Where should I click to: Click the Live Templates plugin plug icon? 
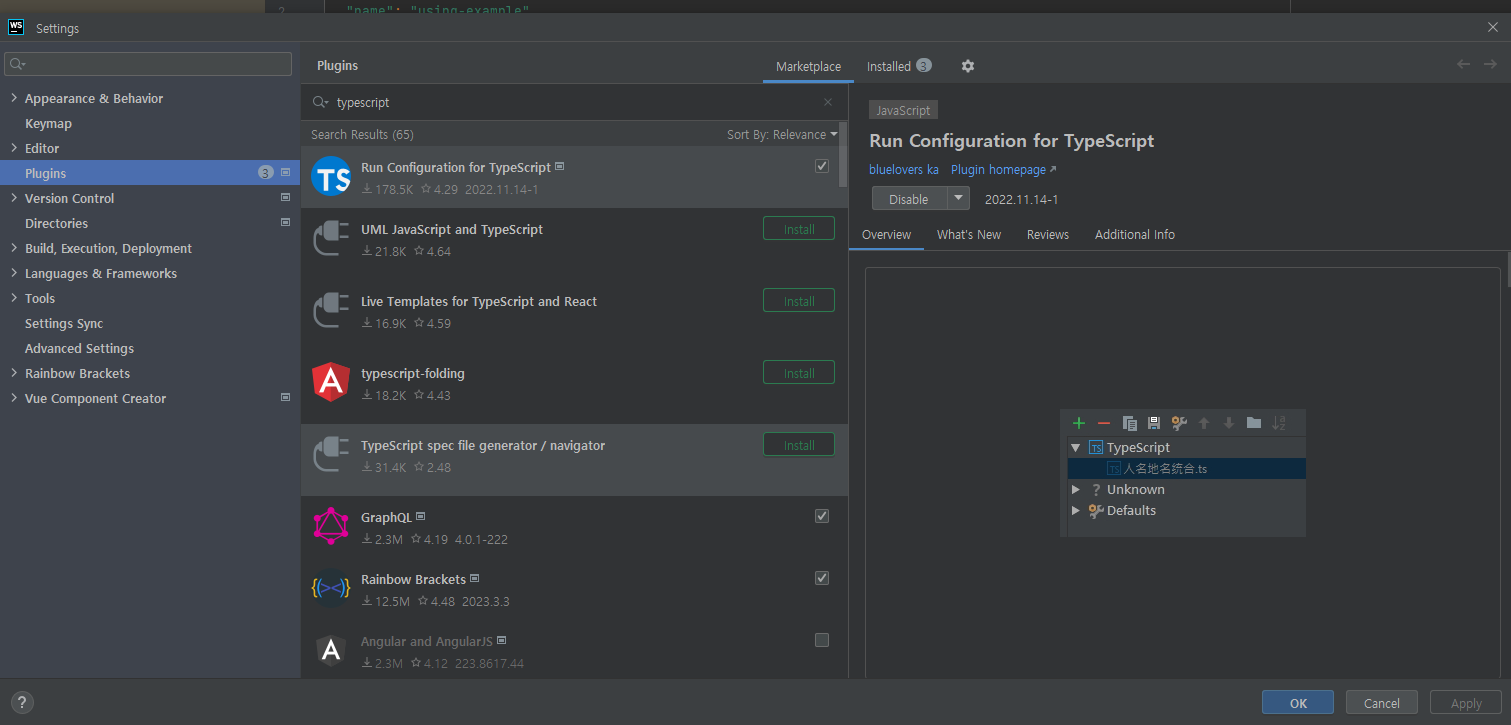(x=331, y=311)
